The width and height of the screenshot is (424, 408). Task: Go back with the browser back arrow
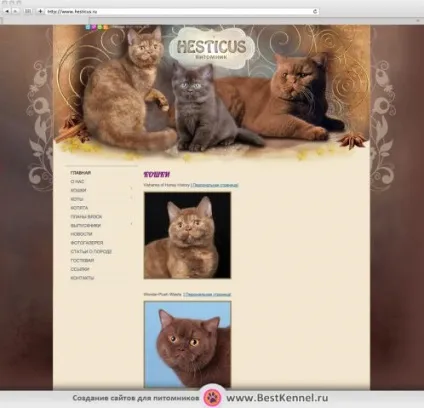click(x=7, y=11)
